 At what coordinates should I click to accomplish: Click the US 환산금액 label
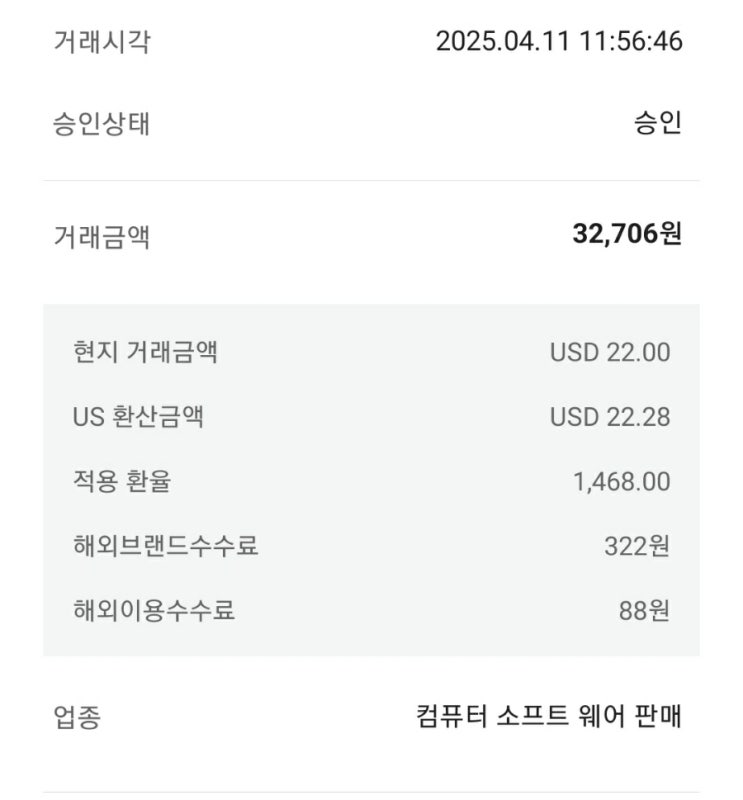tap(138, 417)
